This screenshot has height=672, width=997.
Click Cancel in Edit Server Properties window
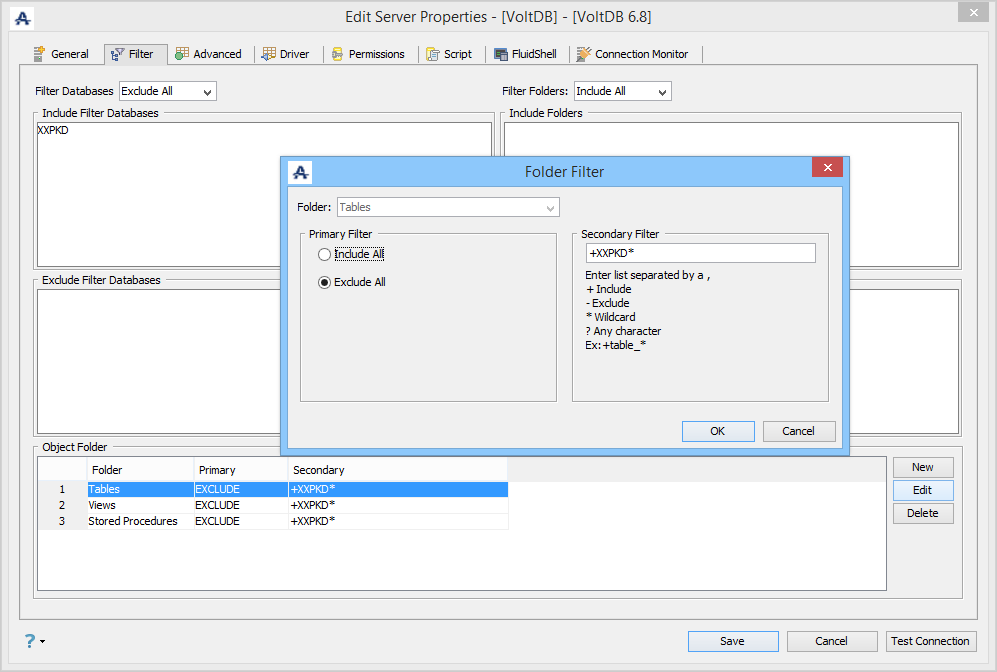tap(832, 641)
